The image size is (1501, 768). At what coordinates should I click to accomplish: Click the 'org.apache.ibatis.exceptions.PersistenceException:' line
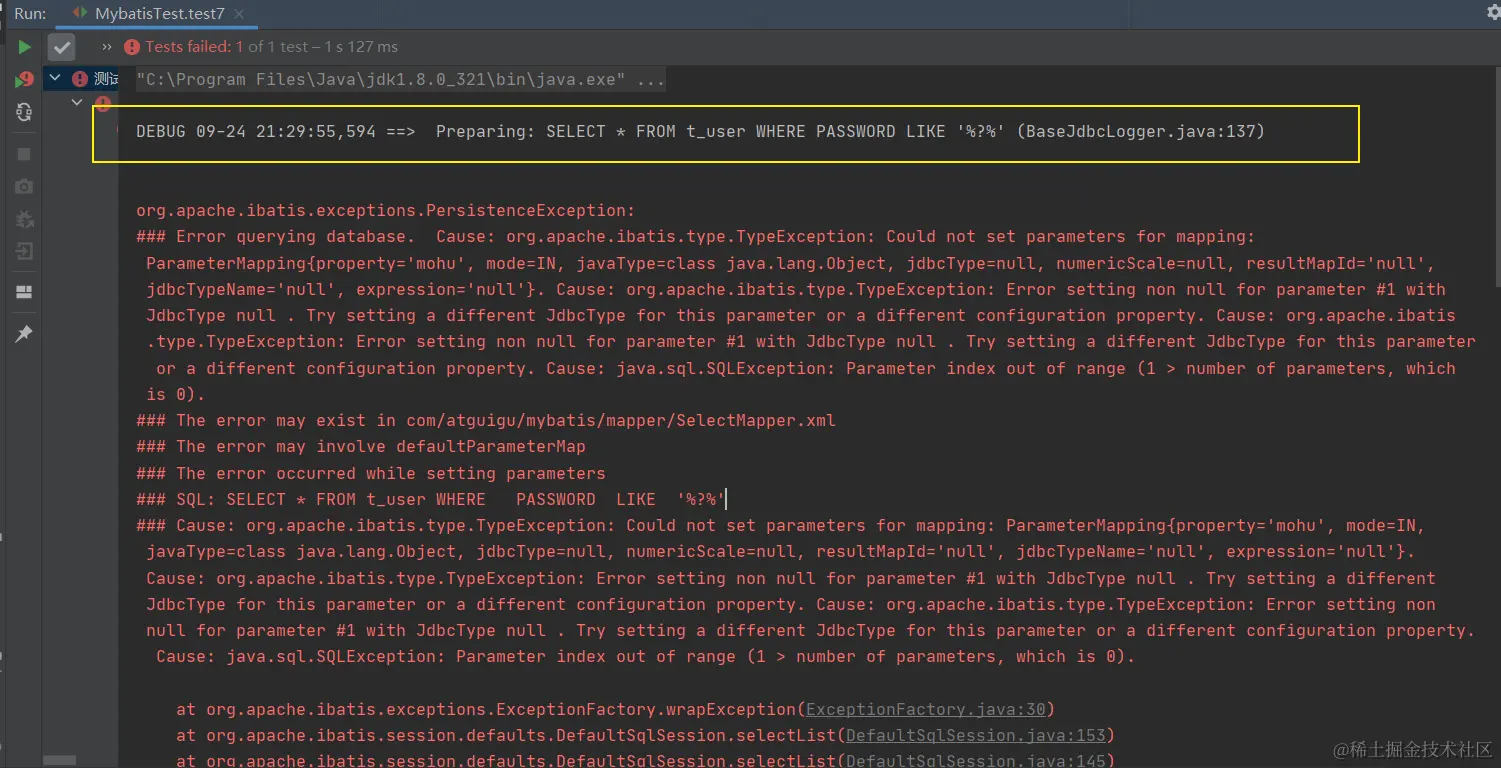(x=386, y=211)
